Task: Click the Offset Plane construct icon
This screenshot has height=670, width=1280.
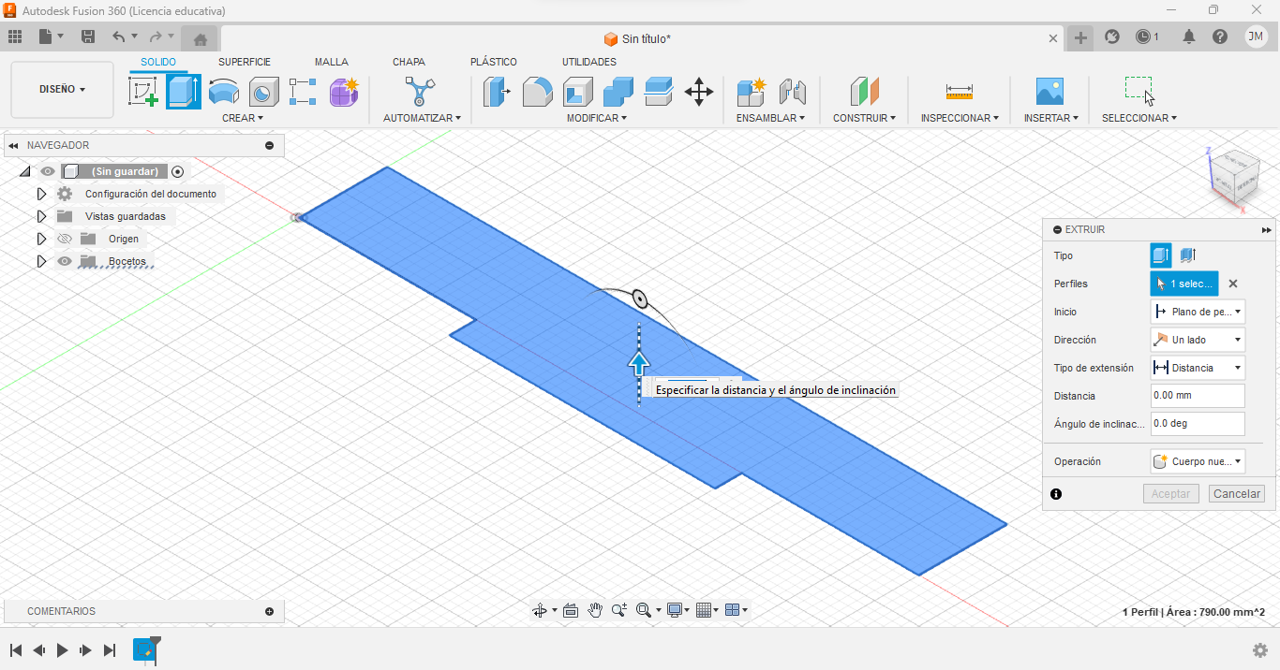Action: click(864, 92)
